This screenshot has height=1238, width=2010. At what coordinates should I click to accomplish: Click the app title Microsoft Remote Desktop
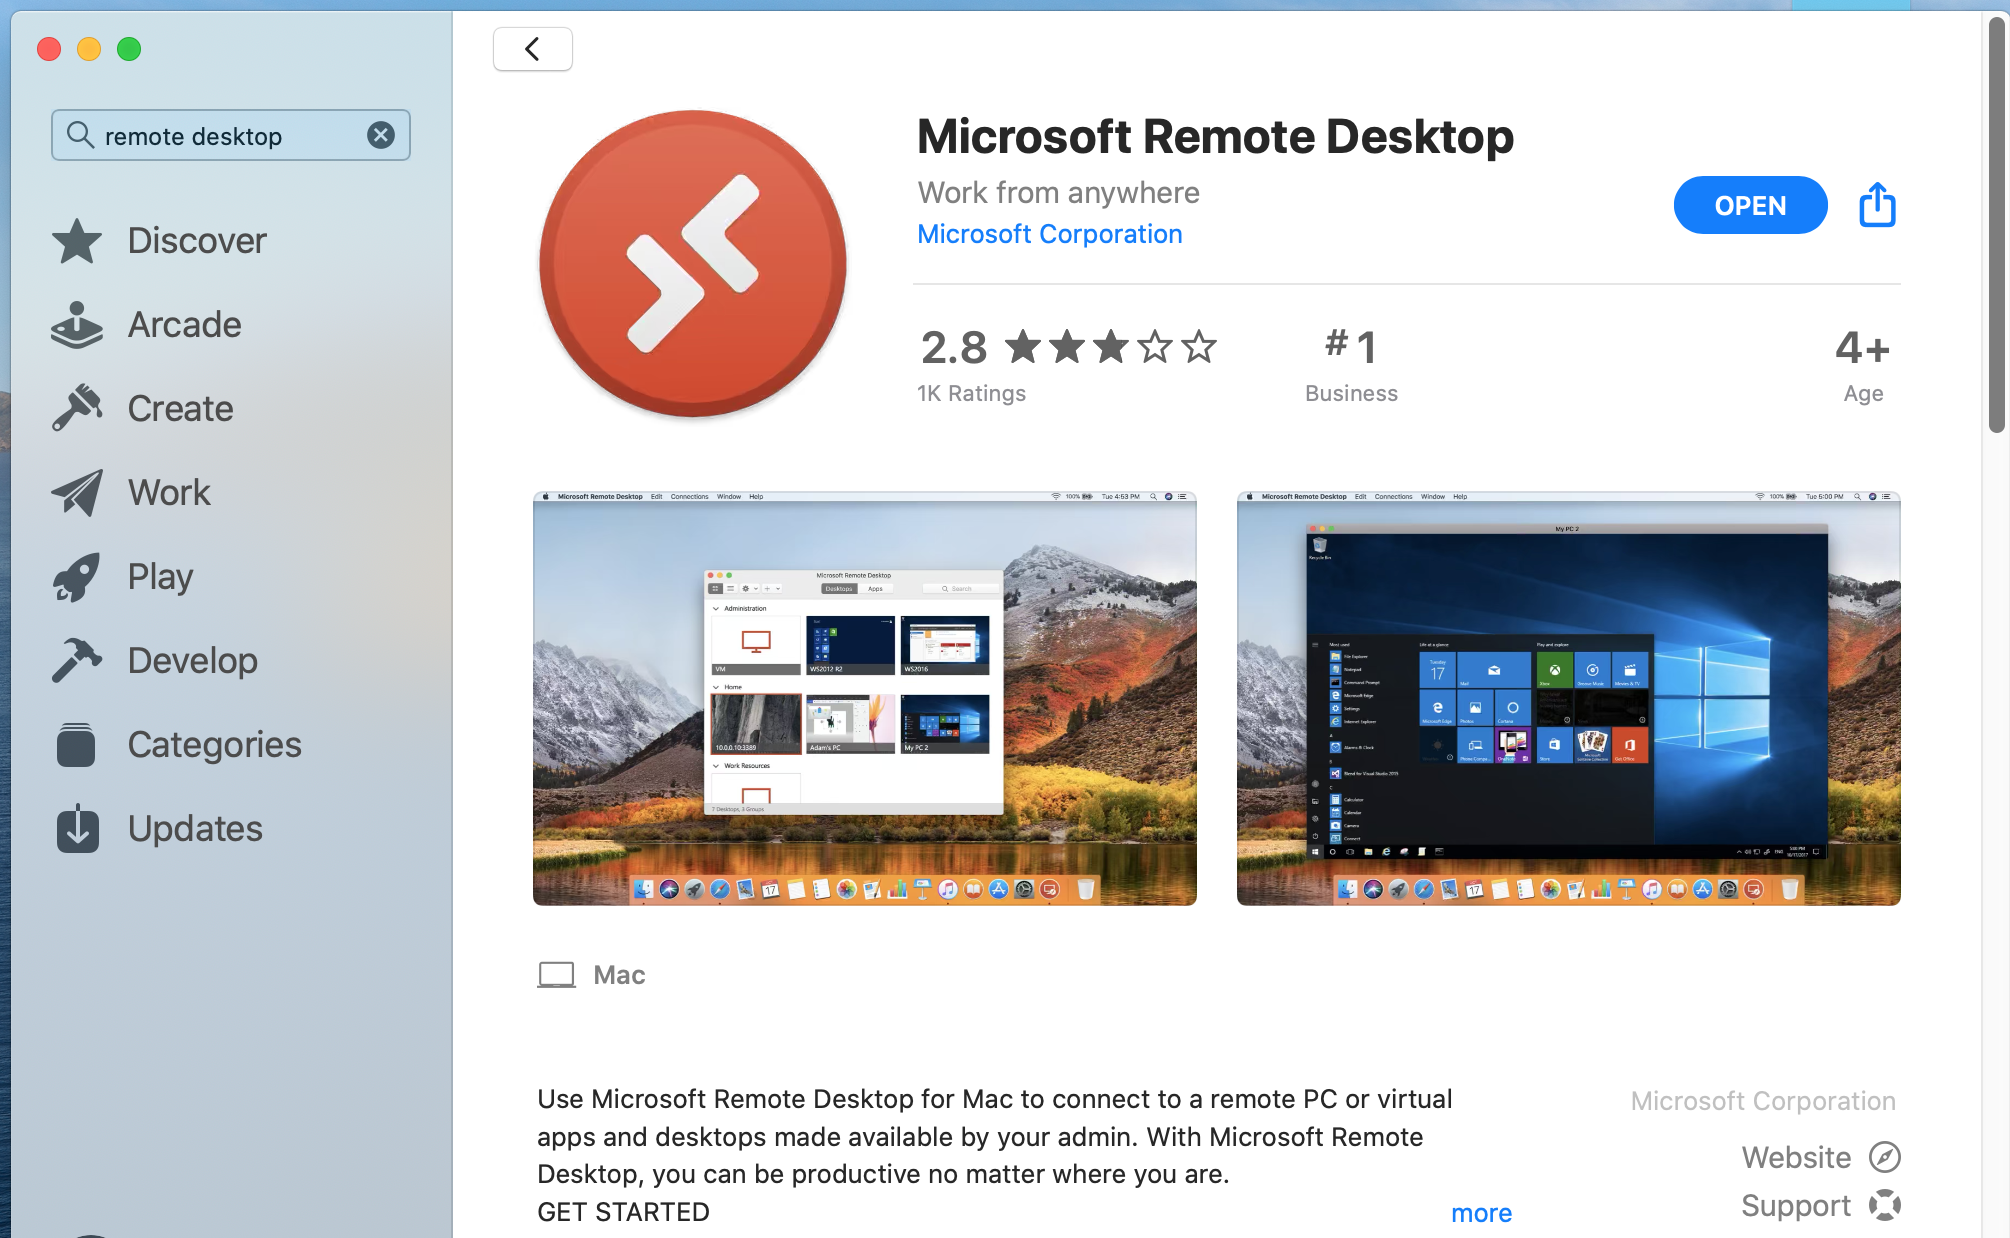tap(1215, 136)
